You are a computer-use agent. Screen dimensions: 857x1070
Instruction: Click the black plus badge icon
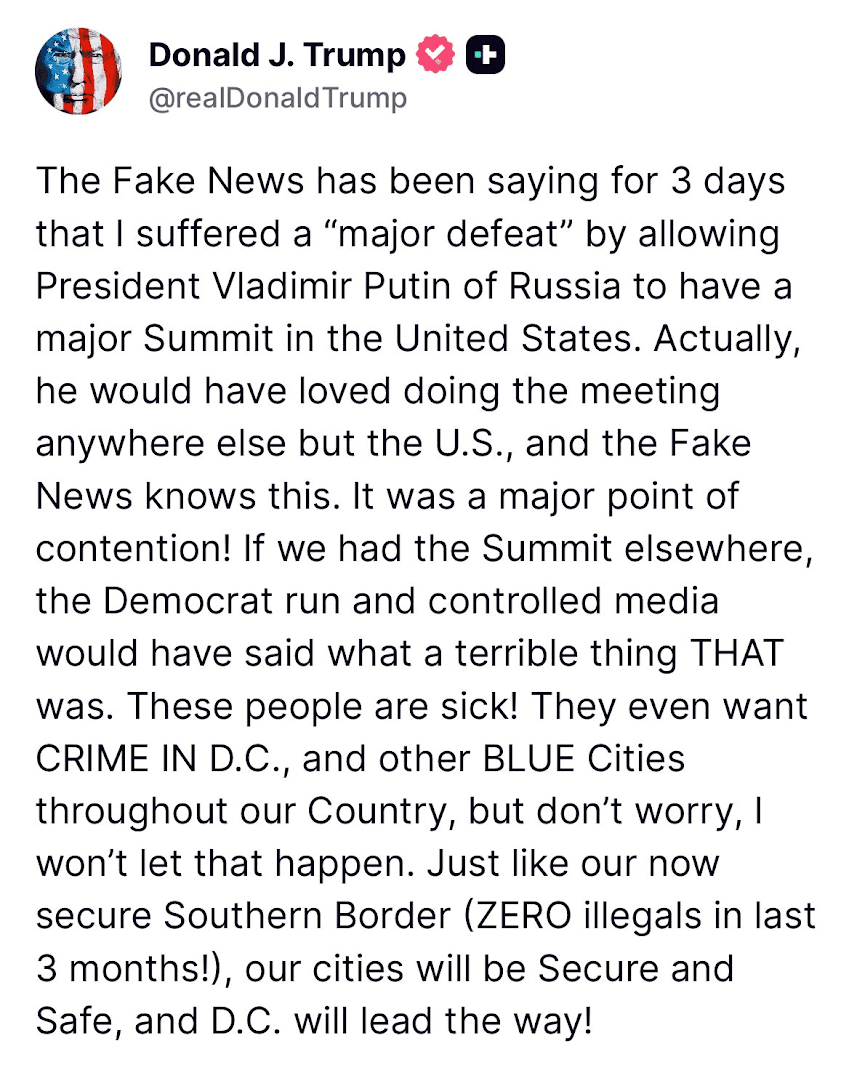pyautogui.click(x=486, y=56)
